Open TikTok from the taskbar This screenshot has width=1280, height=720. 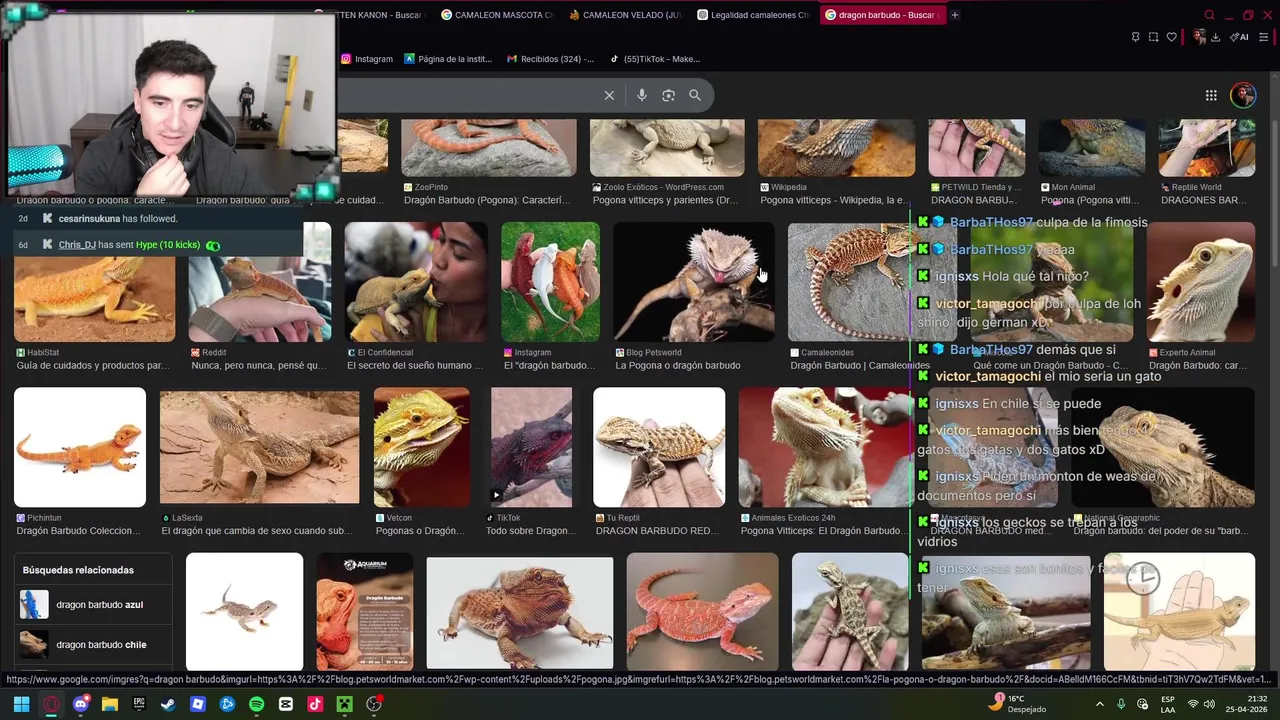pyautogui.click(x=315, y=704)
